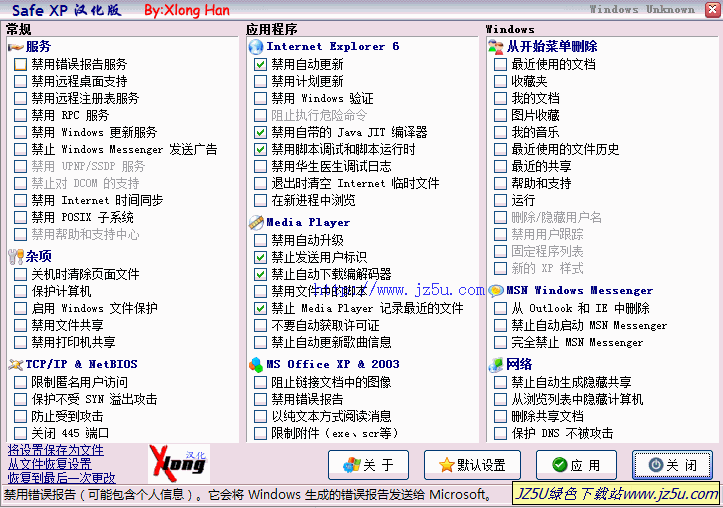Click the MS Office XP & 2003 icon
723x508 pixels.
click(x=256, y=365)
